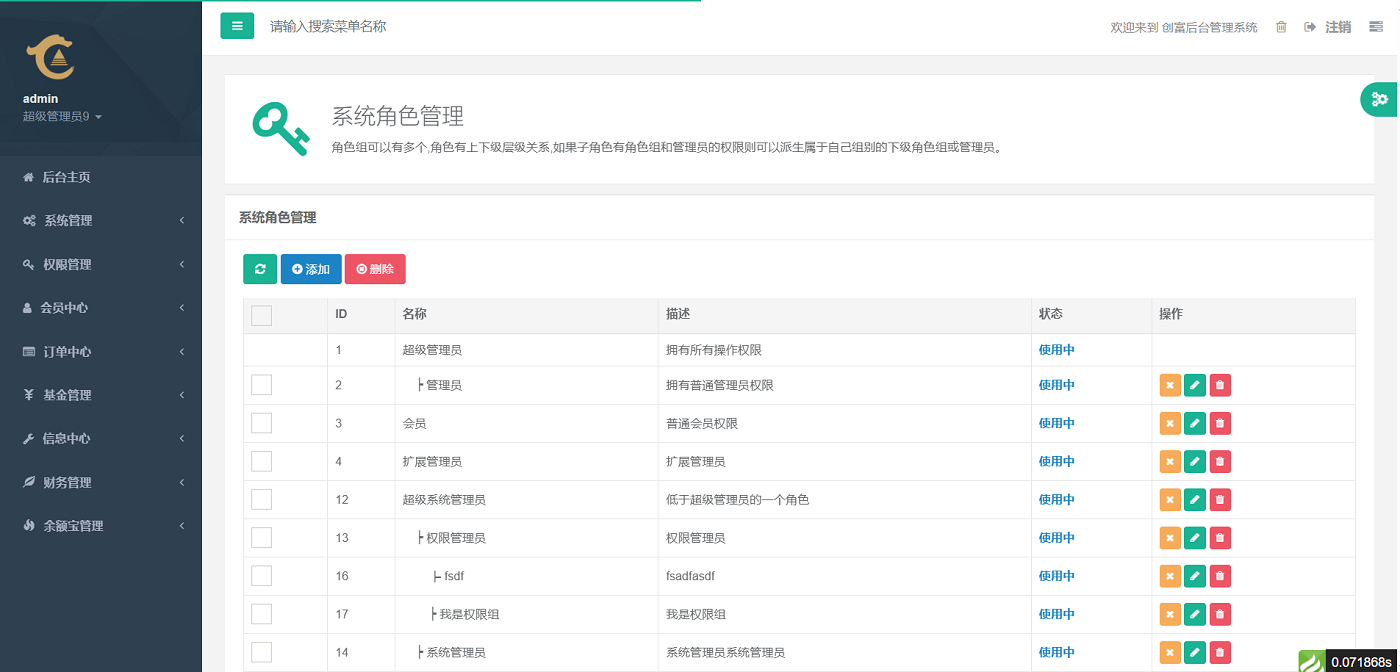Select checkbox for 超级系统管理员 row

point(261,500)
